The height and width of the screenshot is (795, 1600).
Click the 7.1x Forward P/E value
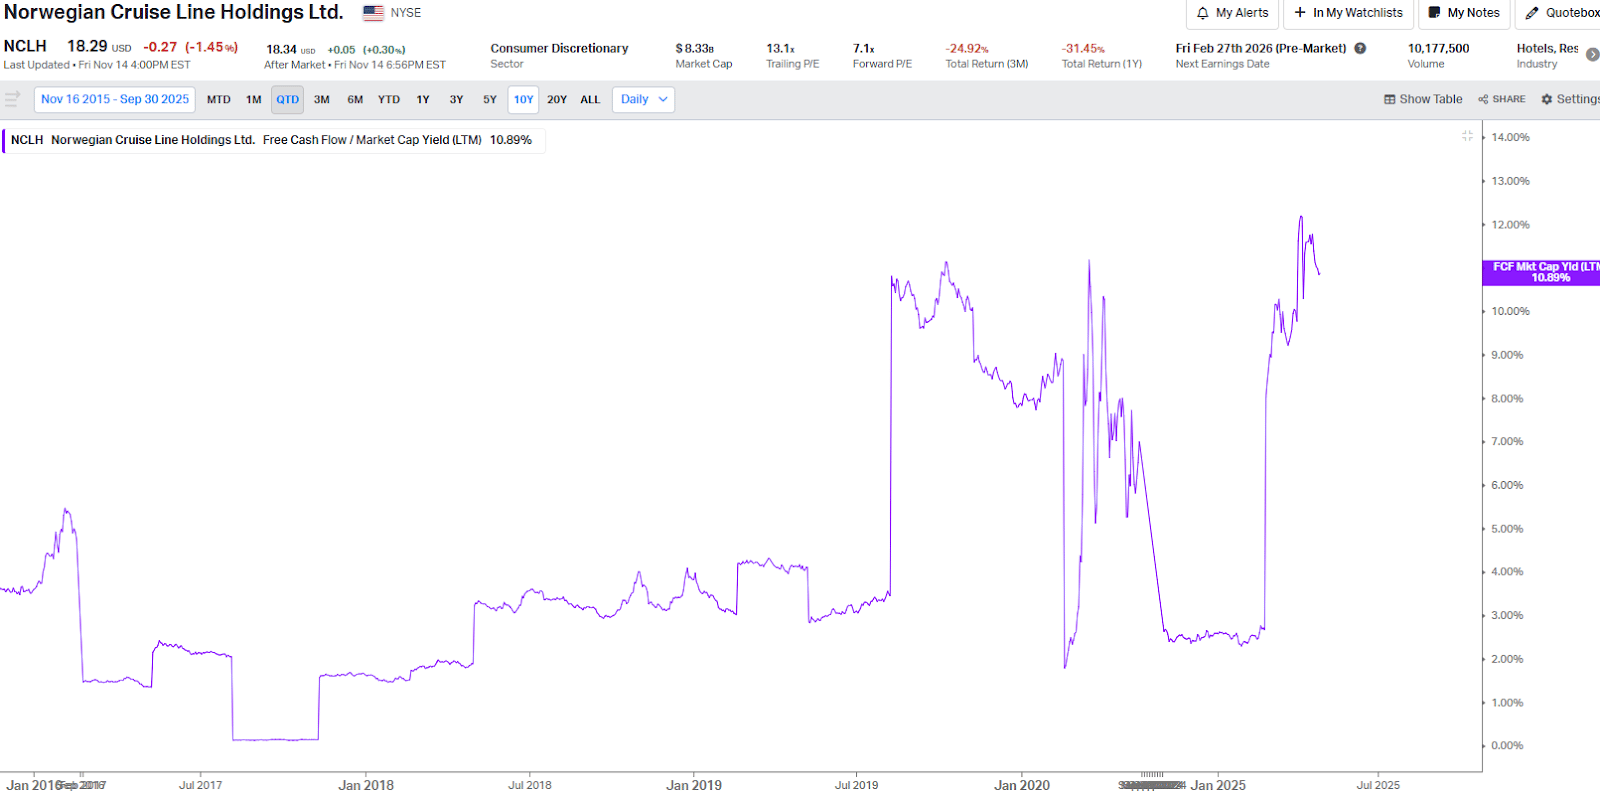tap(864, 48)
